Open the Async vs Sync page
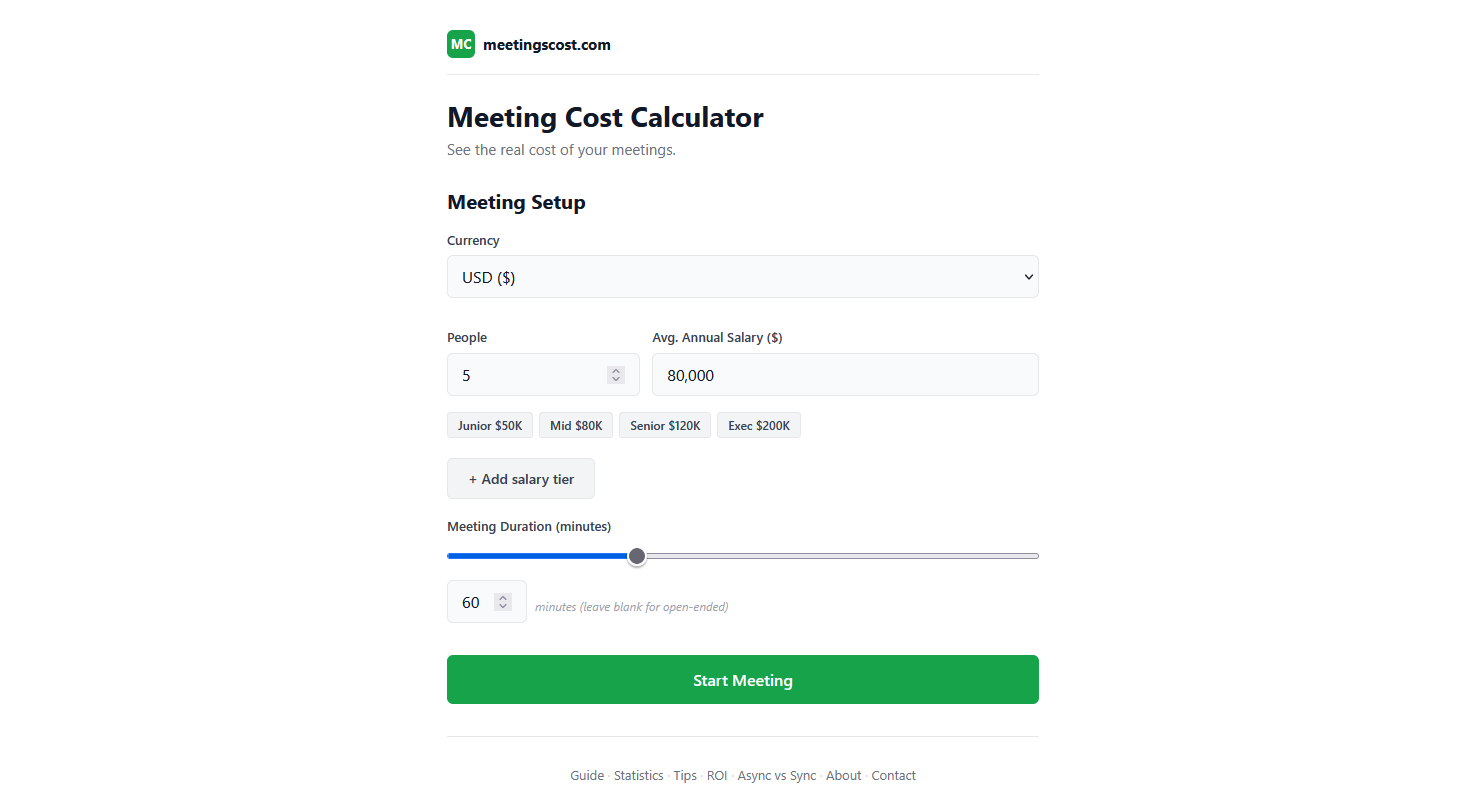The width and height of the screenshot is (1481, 801). click(777, 775)
